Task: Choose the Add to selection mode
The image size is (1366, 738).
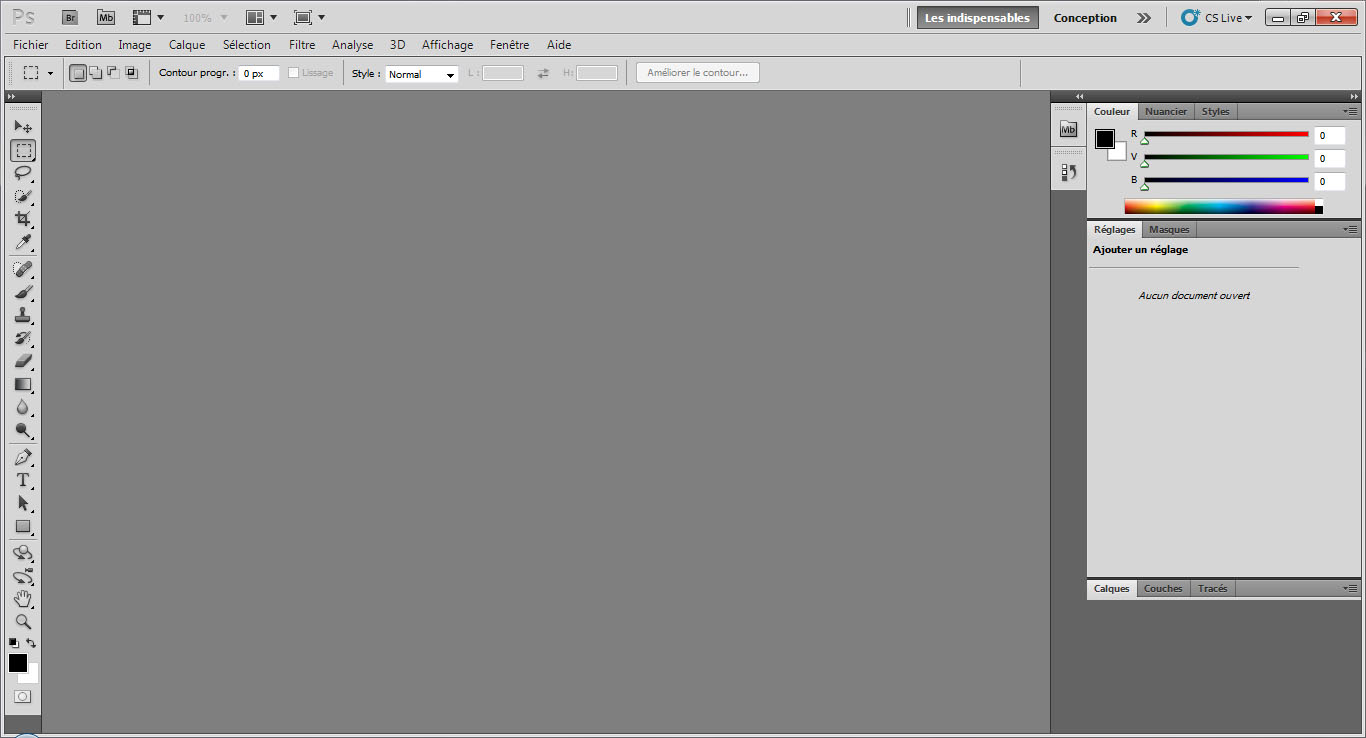Action: (95, 73)
